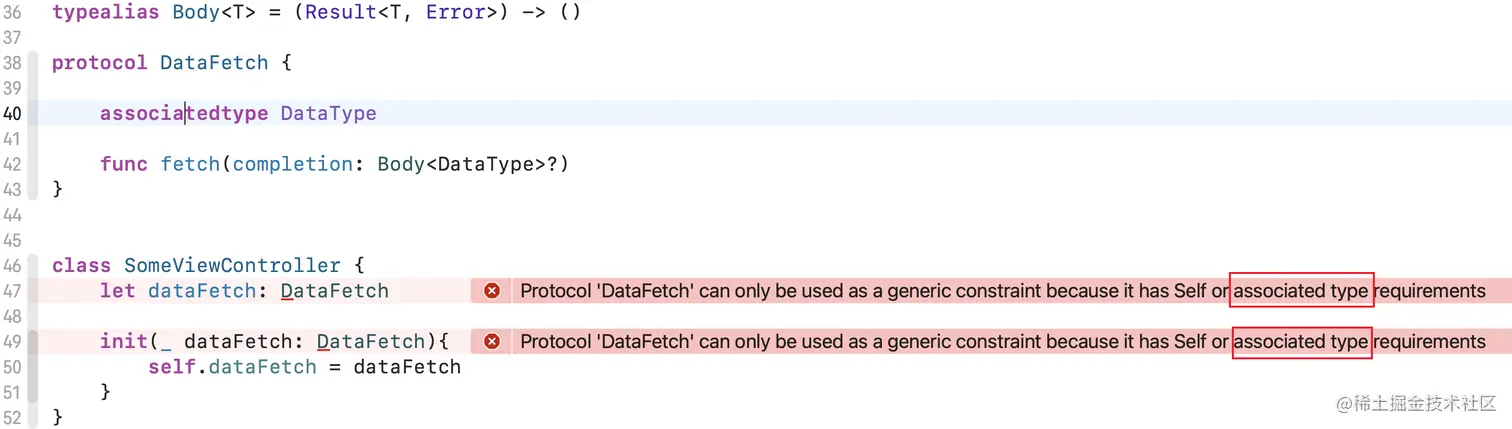Click the SomeViewController class name
This screenshot has height=429, width=1512.
[x=232, y=266]
